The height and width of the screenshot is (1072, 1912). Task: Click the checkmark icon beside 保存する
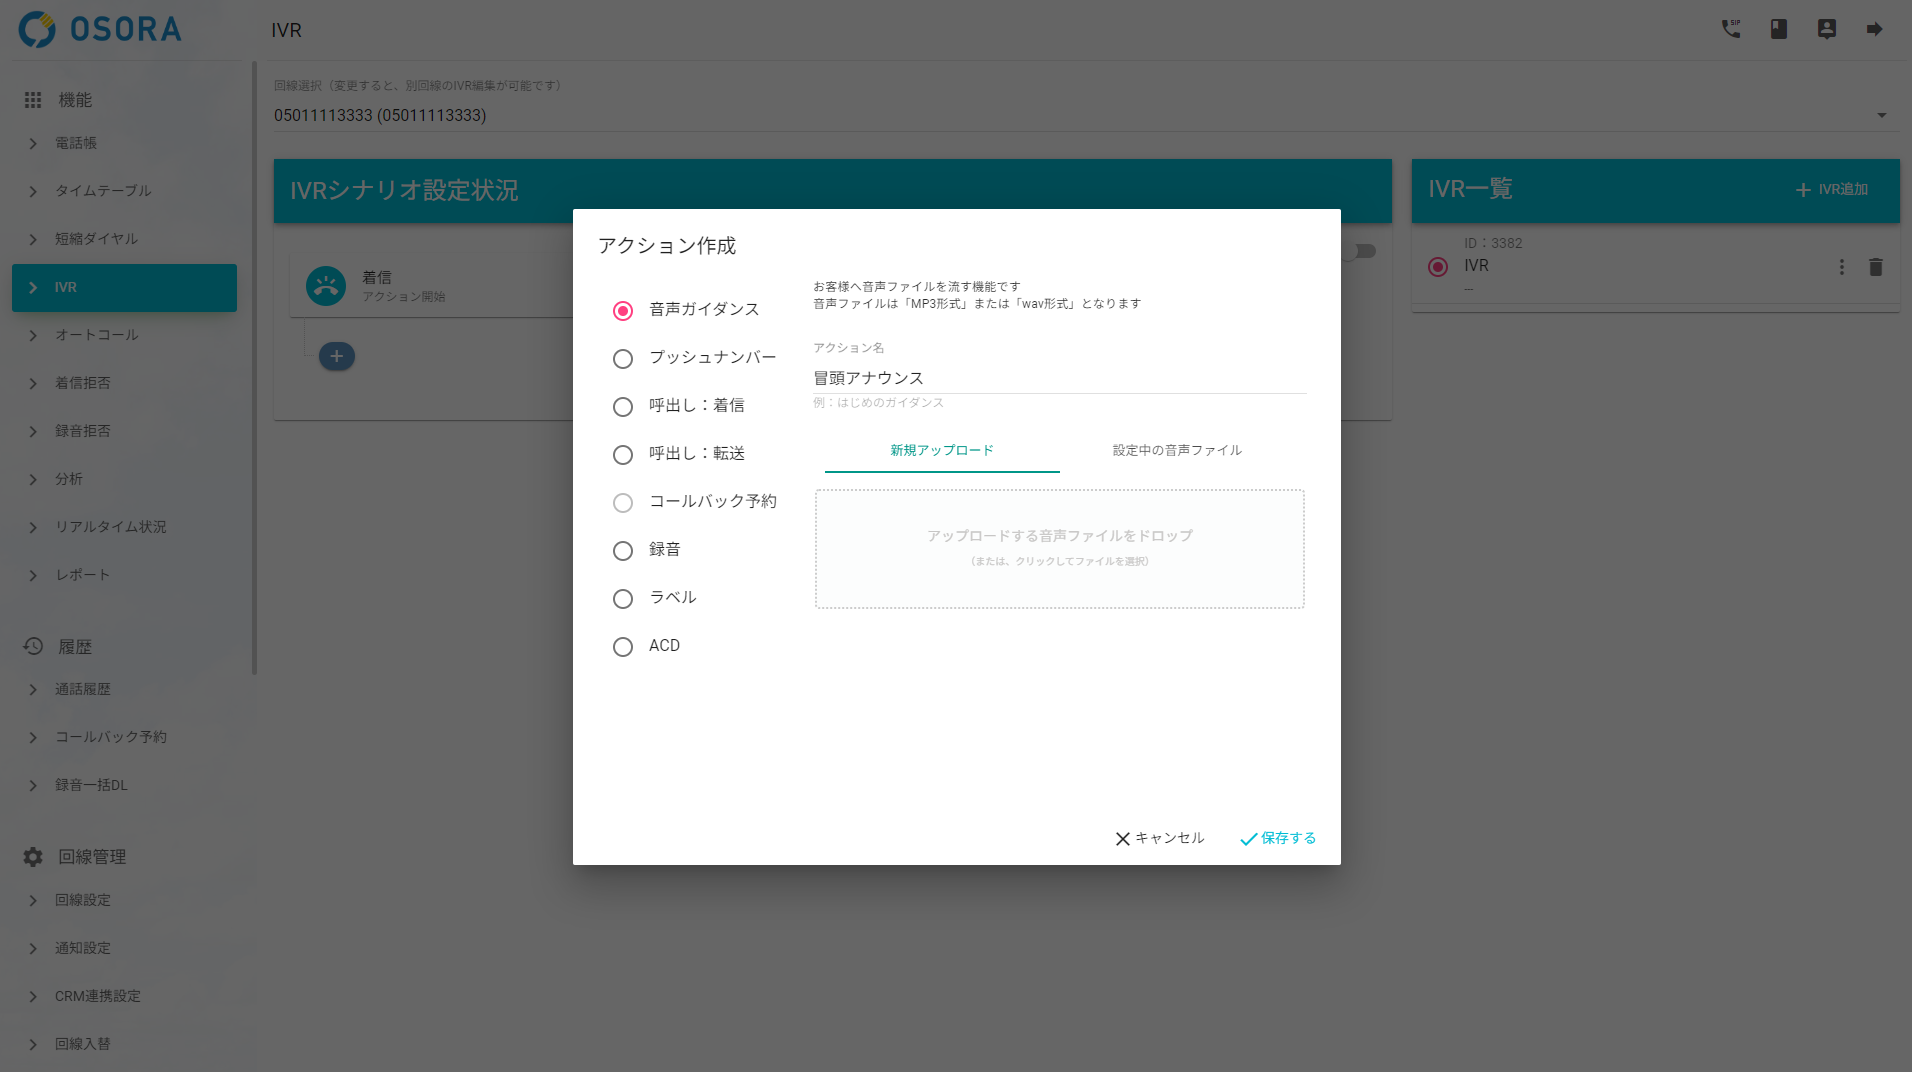1248,839
